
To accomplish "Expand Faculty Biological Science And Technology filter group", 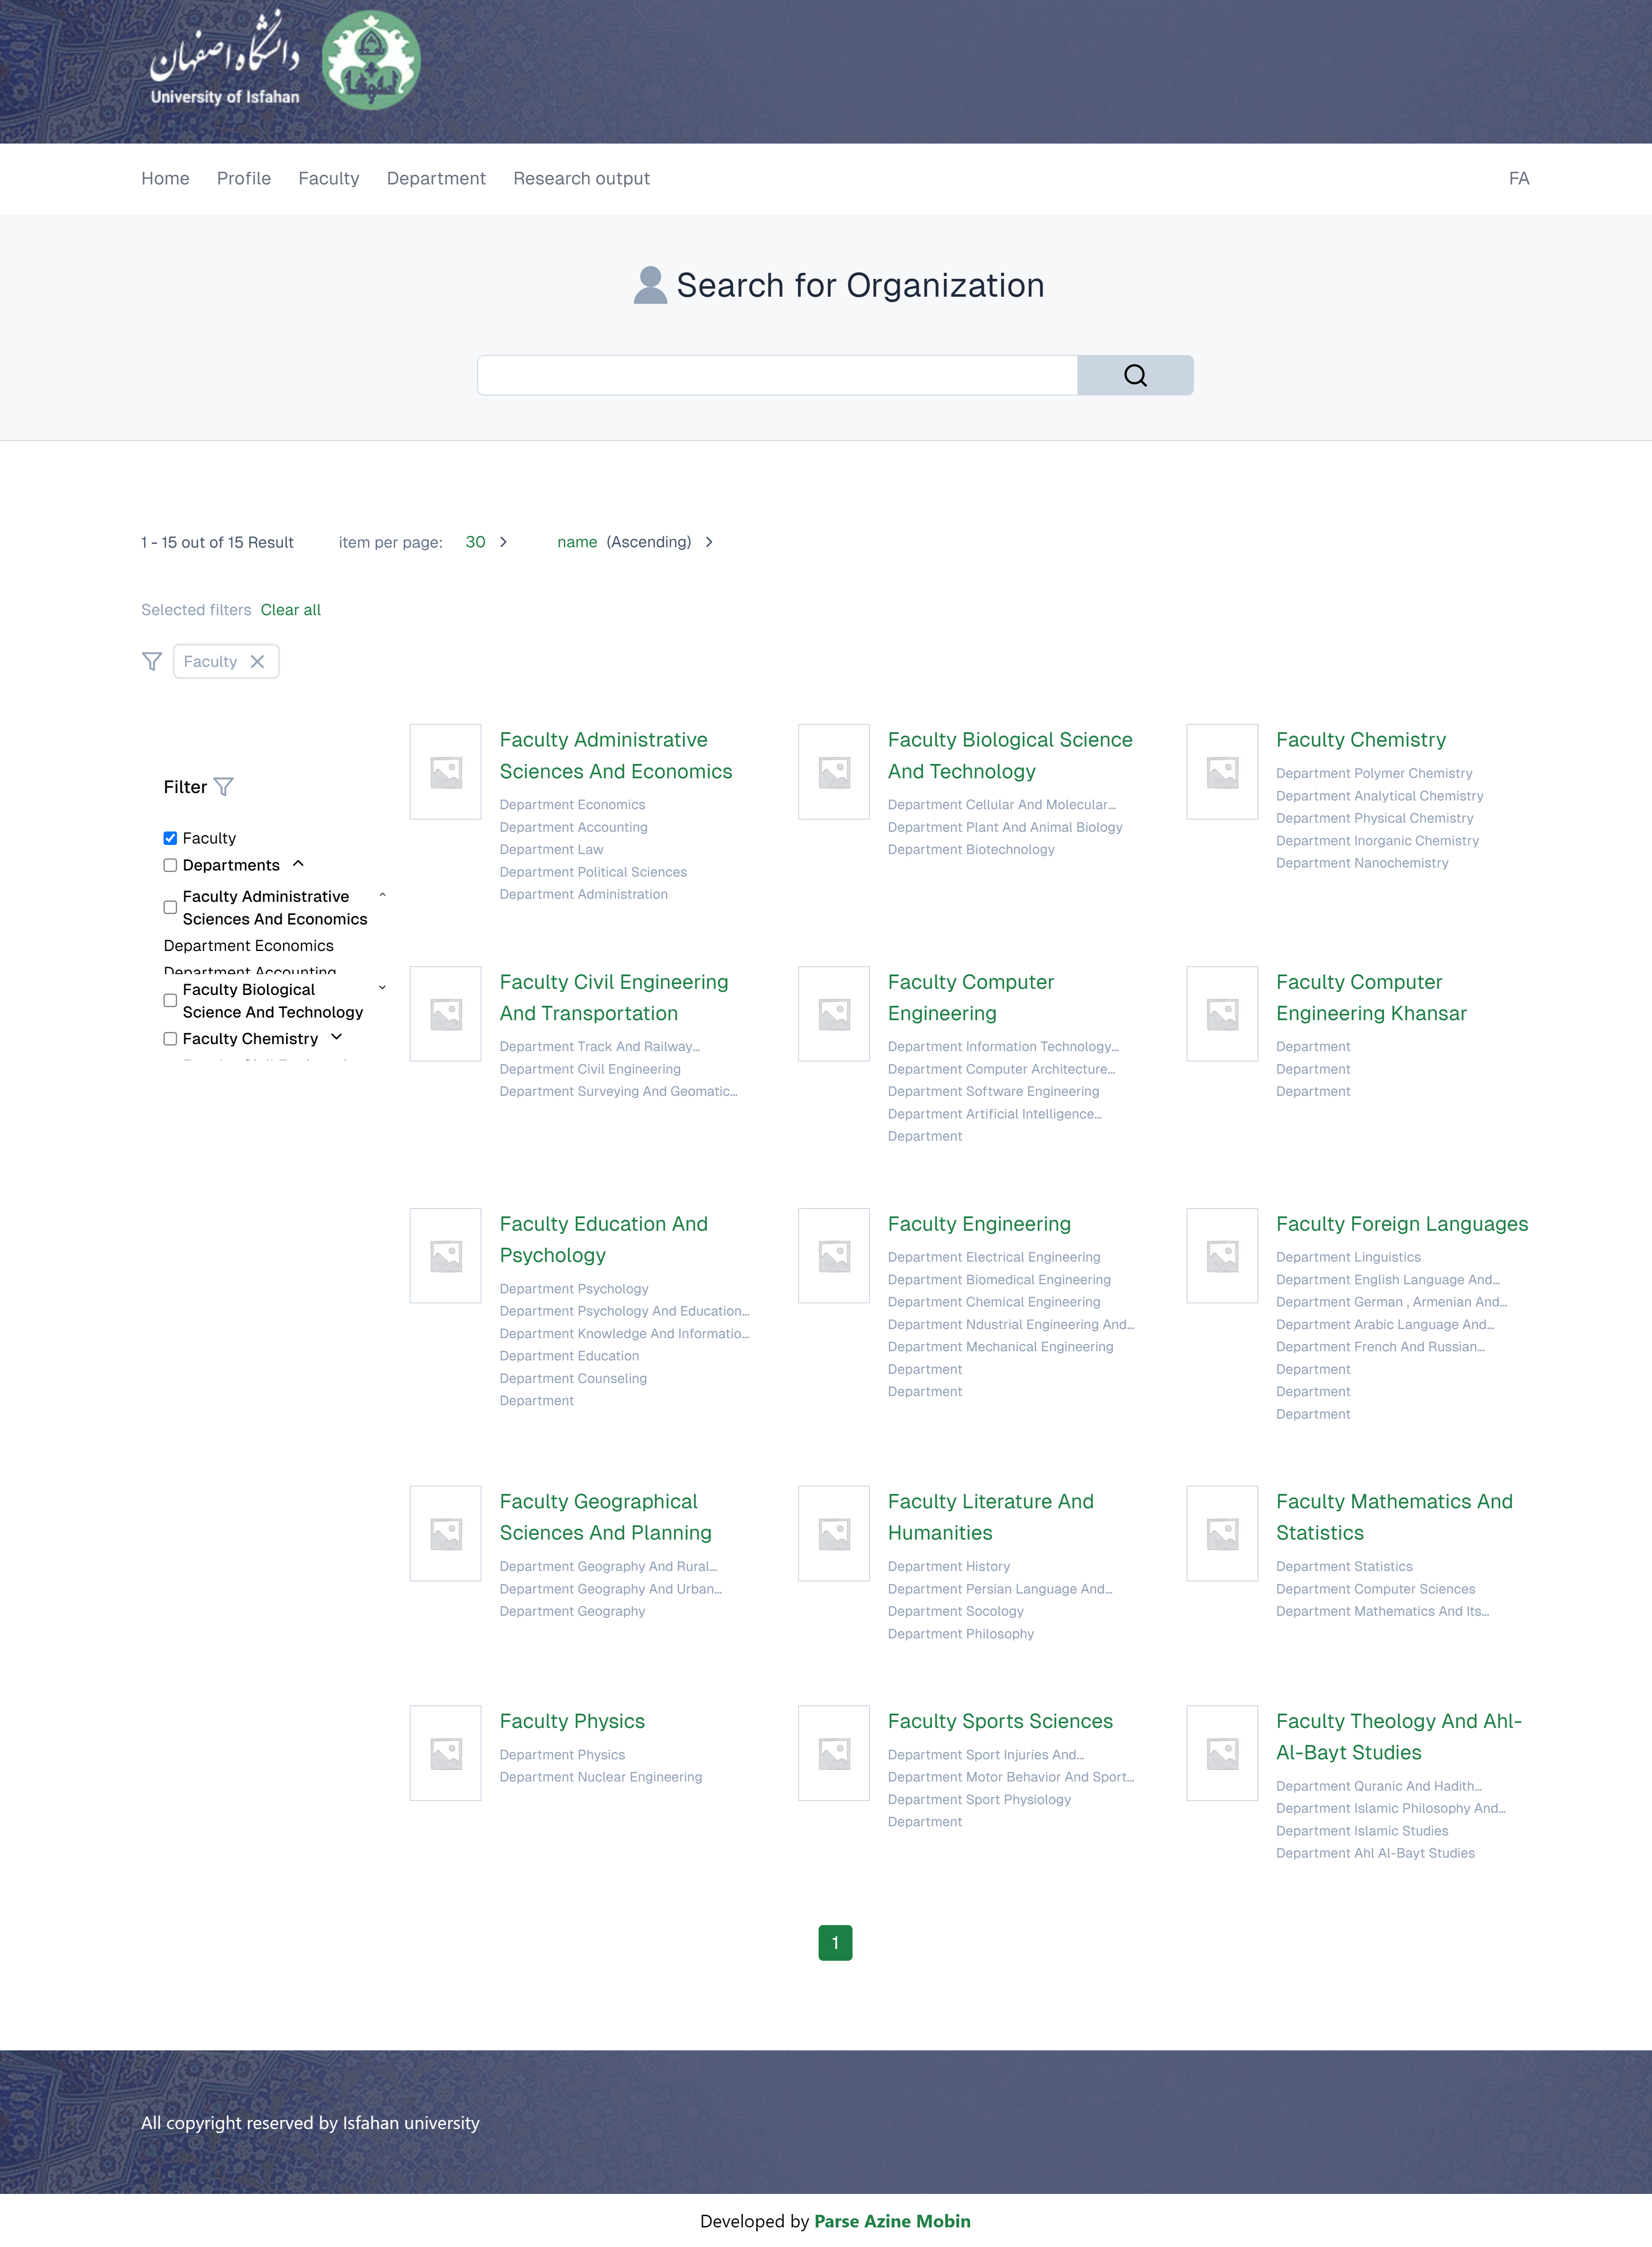I will [x=382, y=988].
